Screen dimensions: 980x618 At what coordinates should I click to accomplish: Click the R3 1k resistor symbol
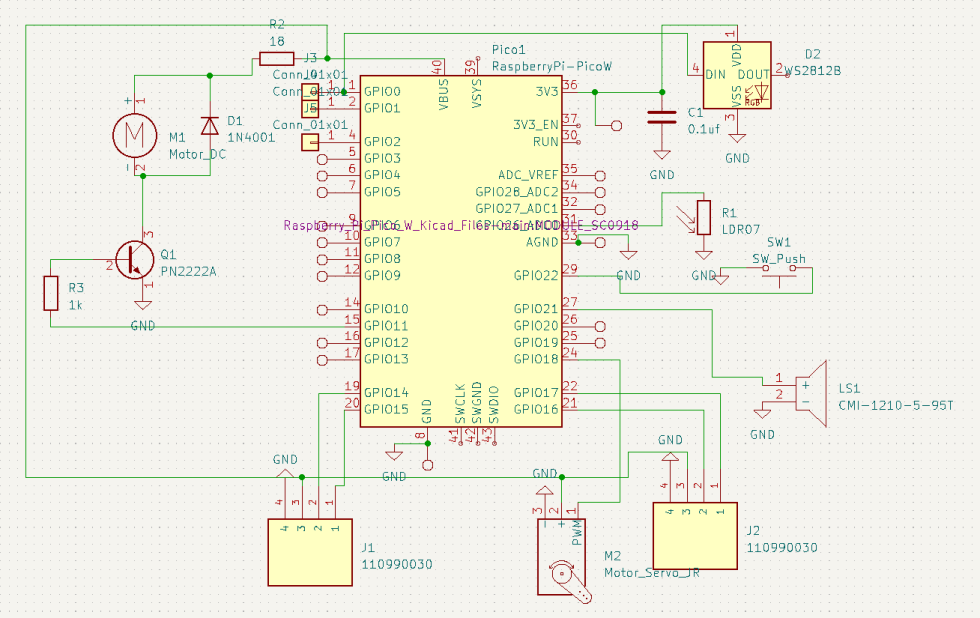pyautogui.click(x=52, y=293)
